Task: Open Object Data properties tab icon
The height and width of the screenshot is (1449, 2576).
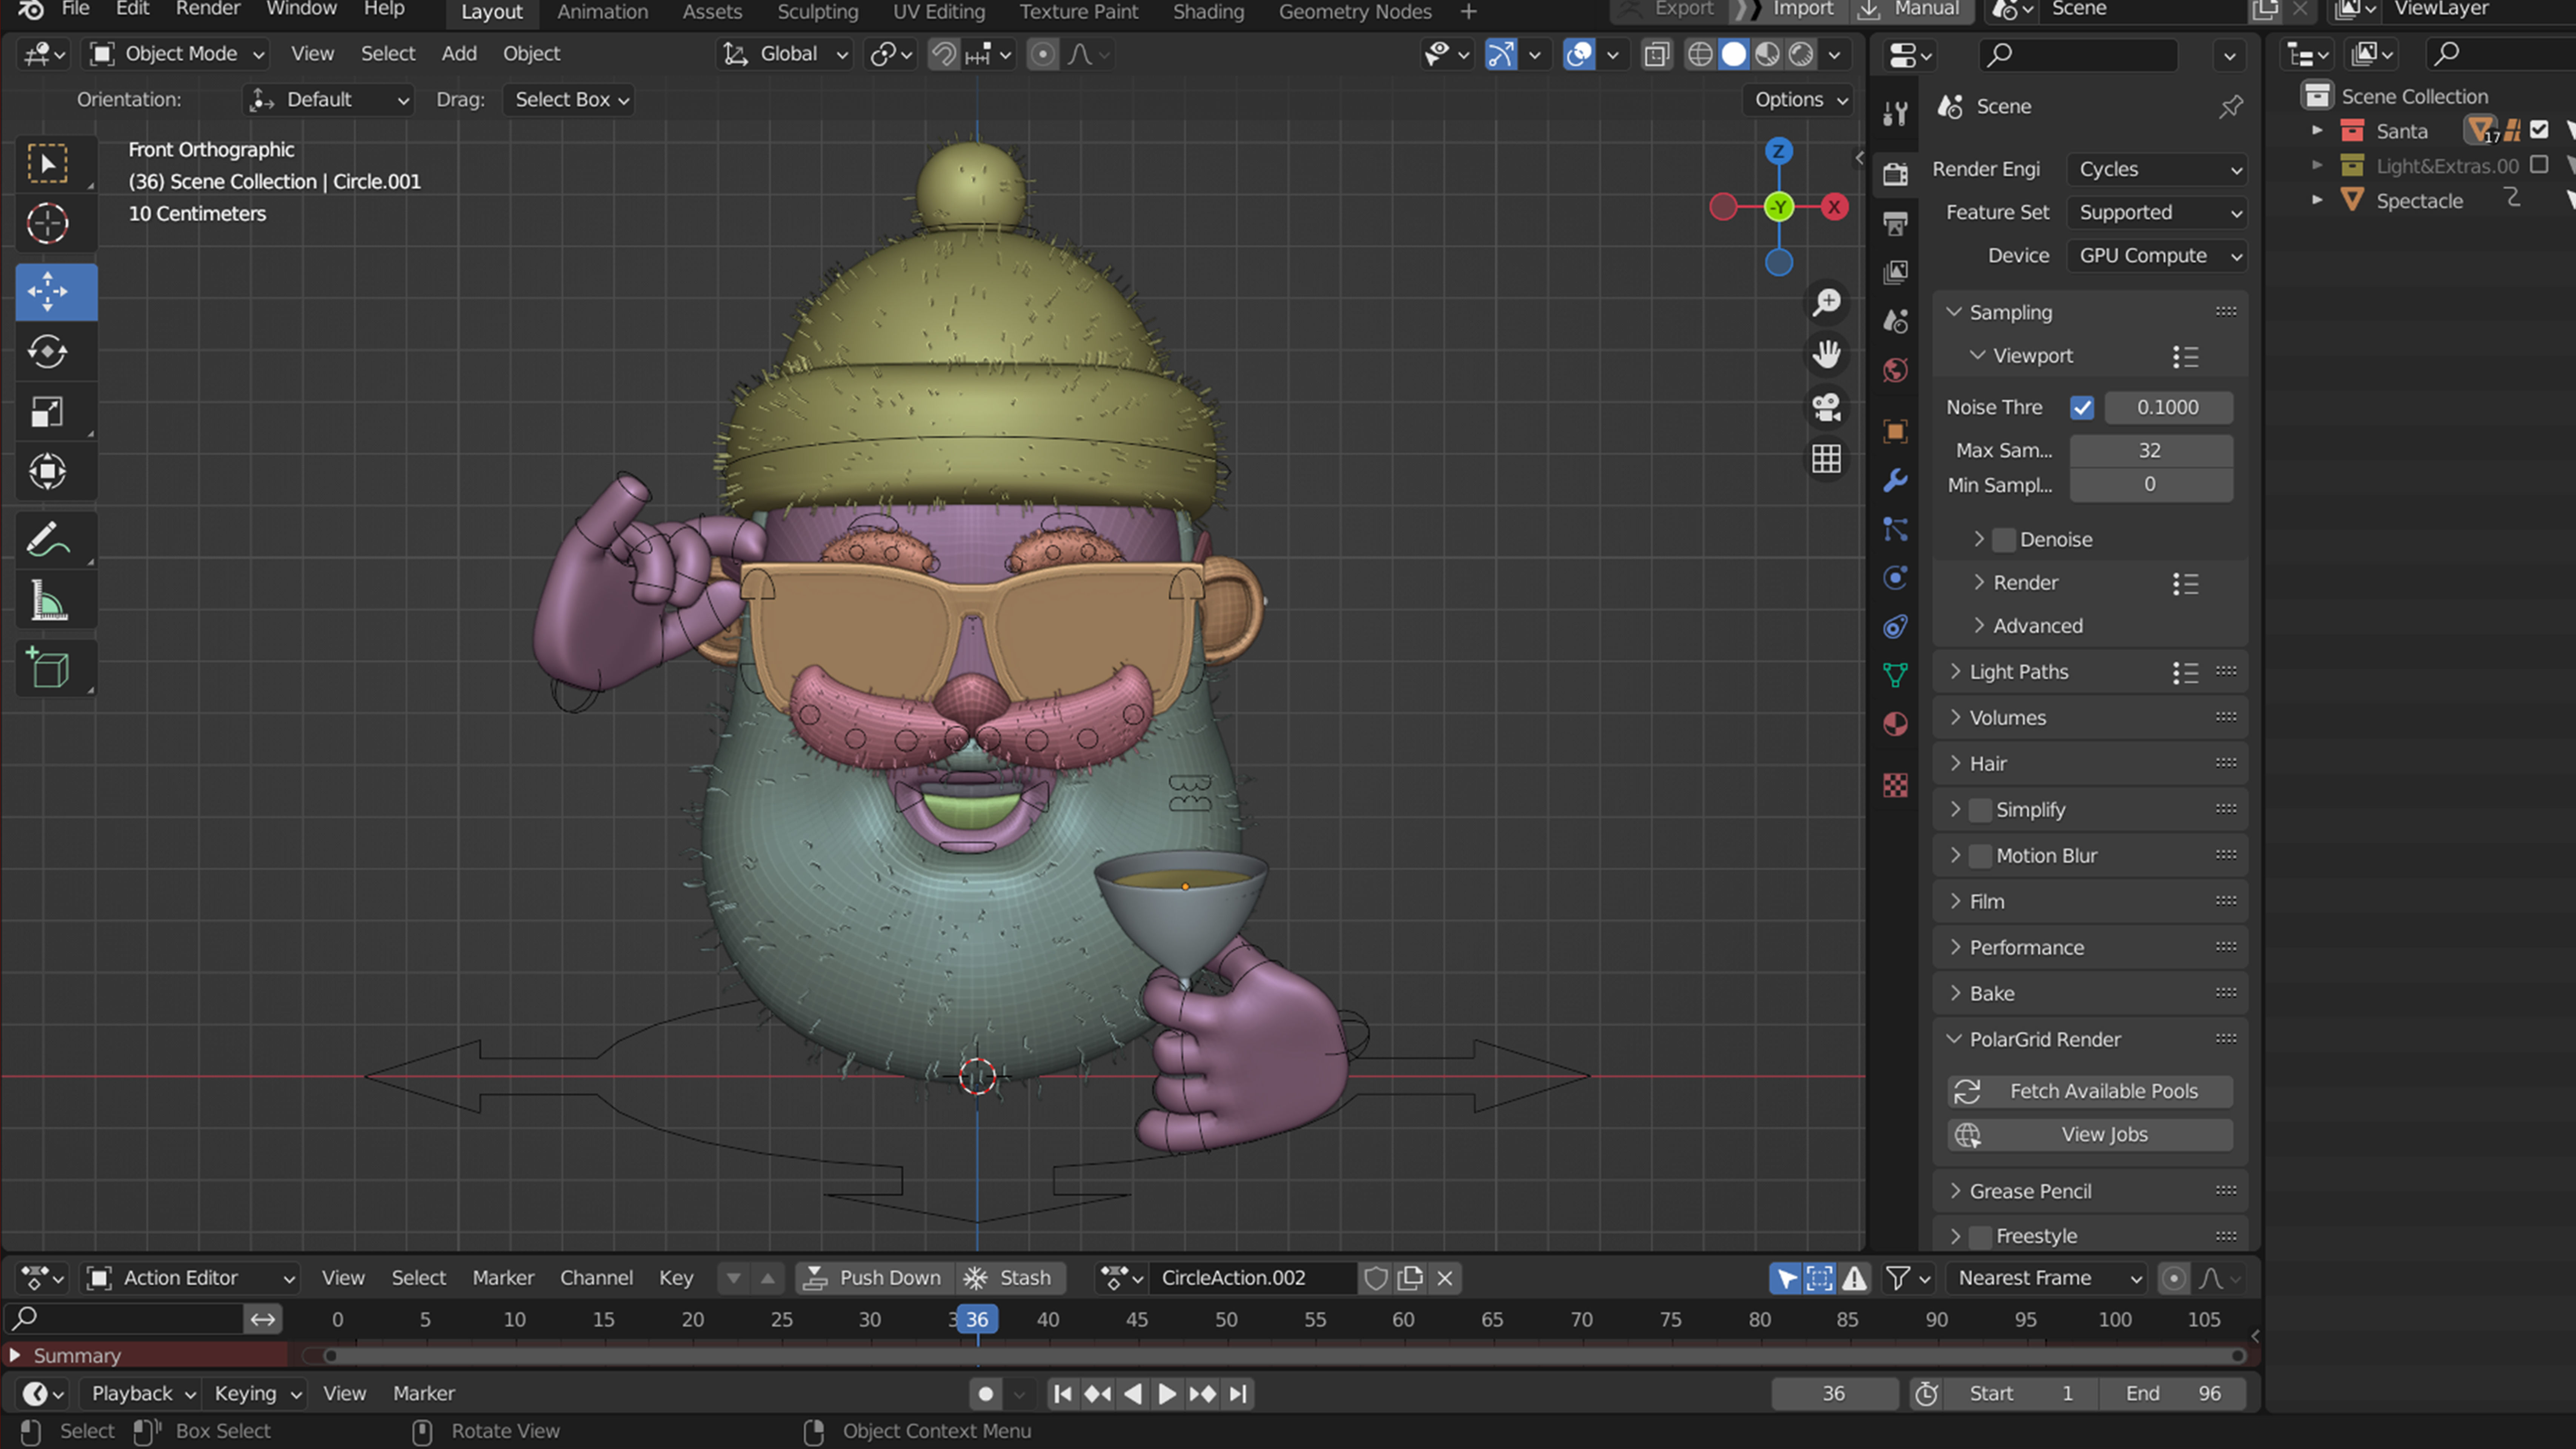Action: coord(1895,675)
